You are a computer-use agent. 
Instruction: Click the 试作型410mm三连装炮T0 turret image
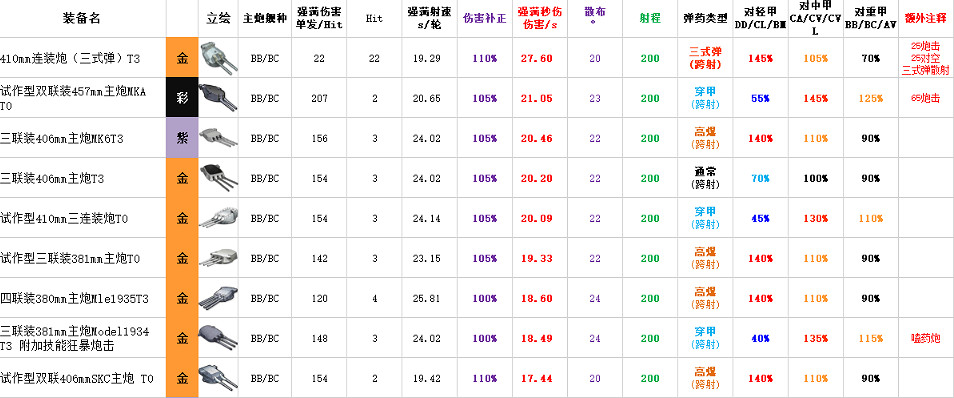[x=217, y=218]
